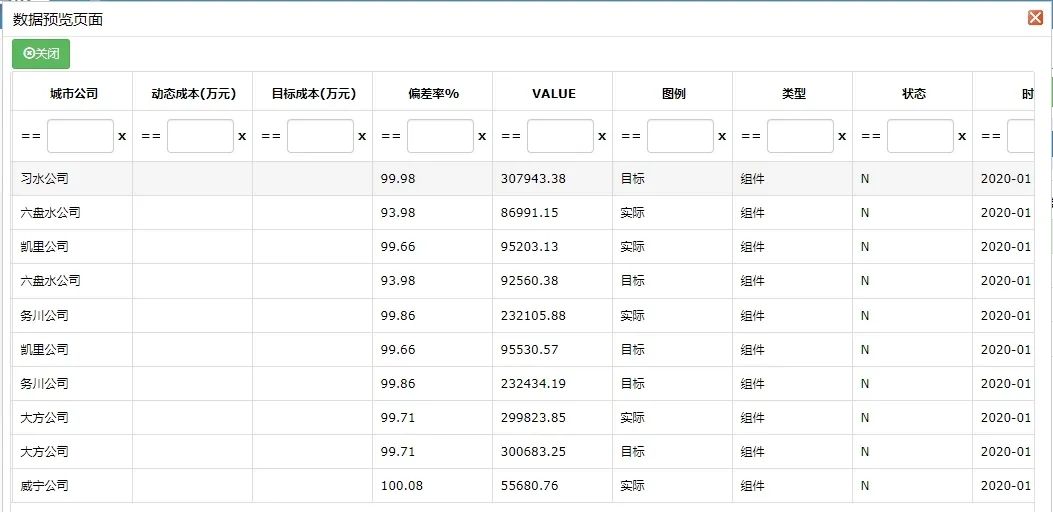Viewport: 1053px width, 513px height.
Task: Click the VALUE filter input field
Action: (x=560, y=136)
